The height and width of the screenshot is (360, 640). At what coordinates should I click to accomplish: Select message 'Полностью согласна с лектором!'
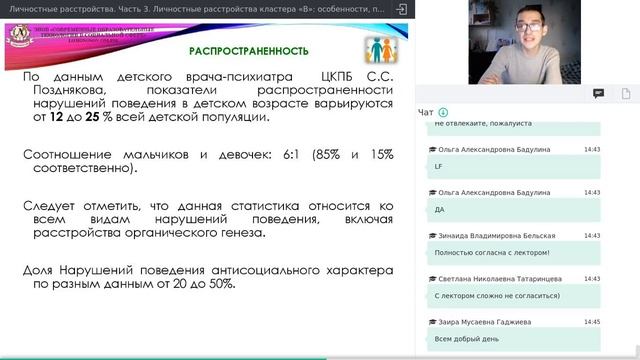[x=513, y=253]
